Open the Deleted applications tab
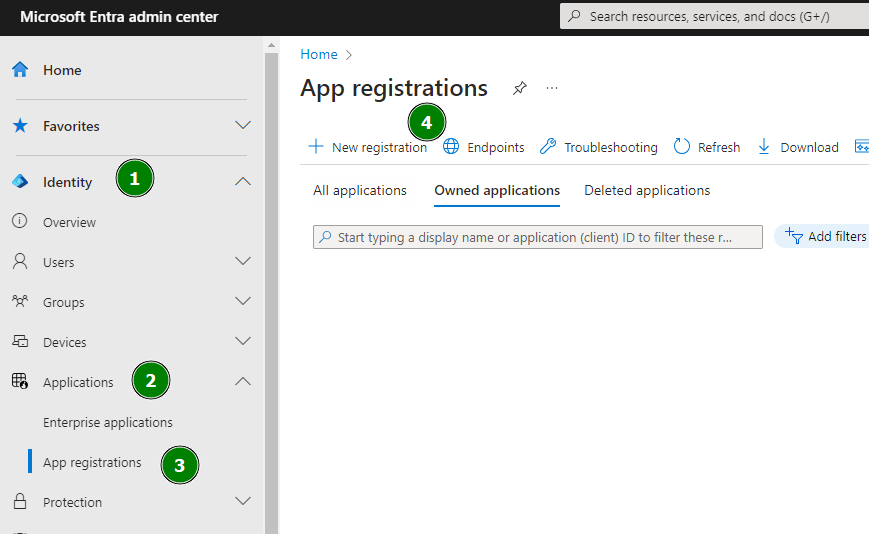Viewport: 869px width, 534px height. [x=647, y=191]
